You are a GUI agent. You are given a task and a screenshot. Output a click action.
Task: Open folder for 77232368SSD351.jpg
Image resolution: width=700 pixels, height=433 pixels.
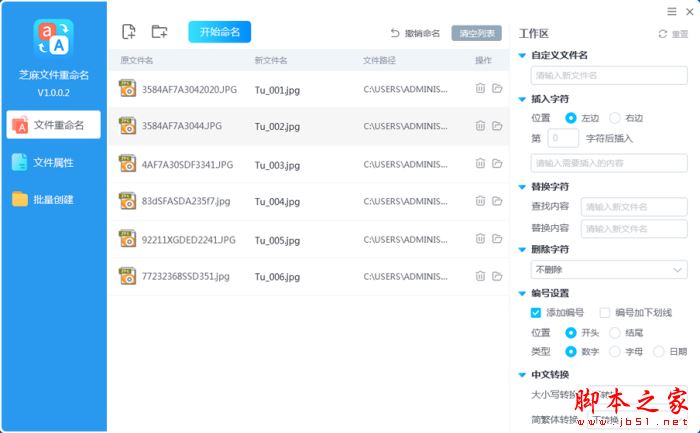coord(497,275)
